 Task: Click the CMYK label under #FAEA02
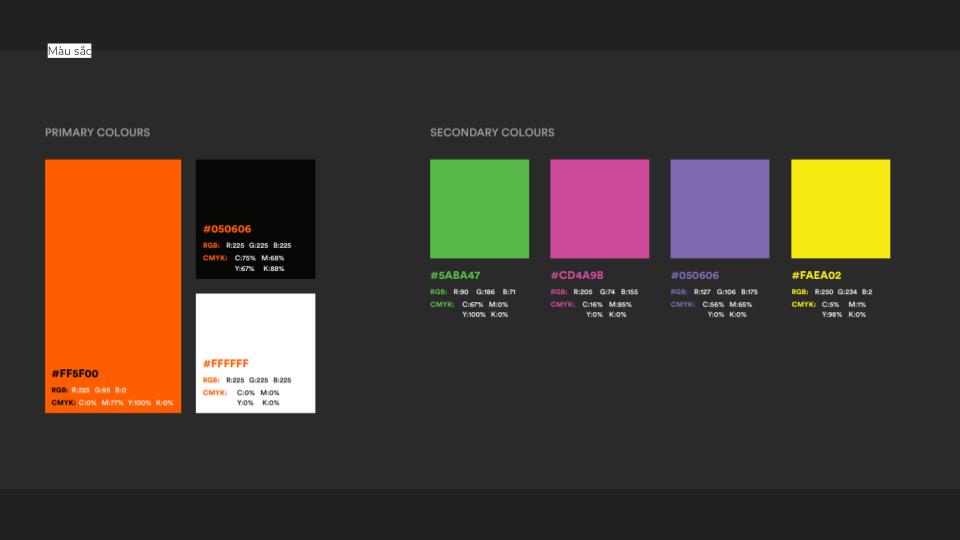pos(803,304)
